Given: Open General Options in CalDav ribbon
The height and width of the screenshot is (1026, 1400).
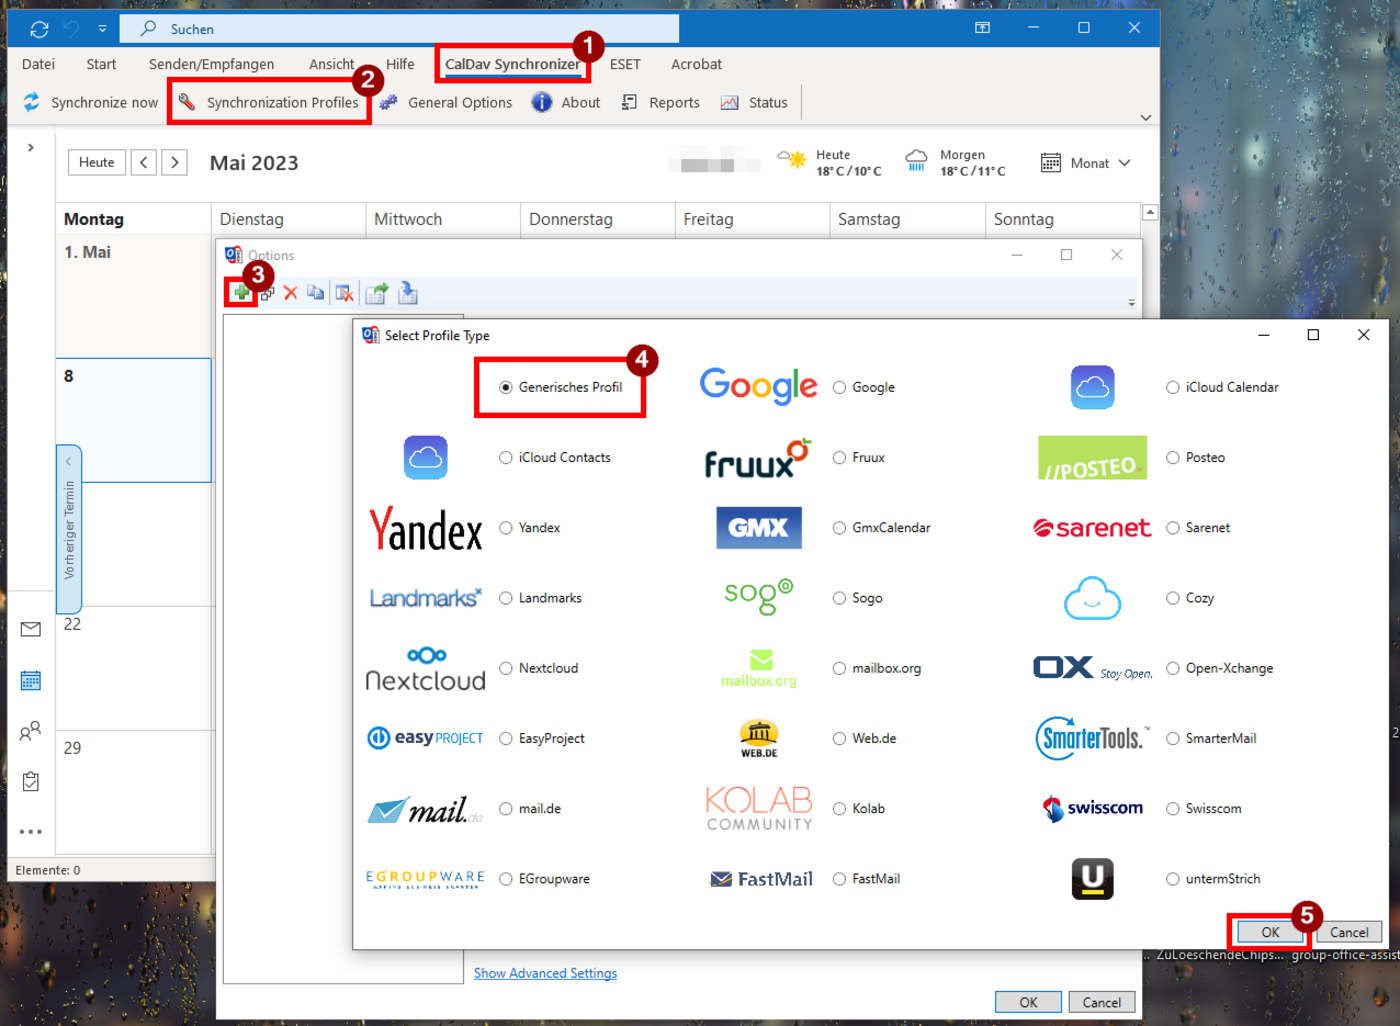Looking at the screenshot, I should pyautogui.click(x=446, y=102).
